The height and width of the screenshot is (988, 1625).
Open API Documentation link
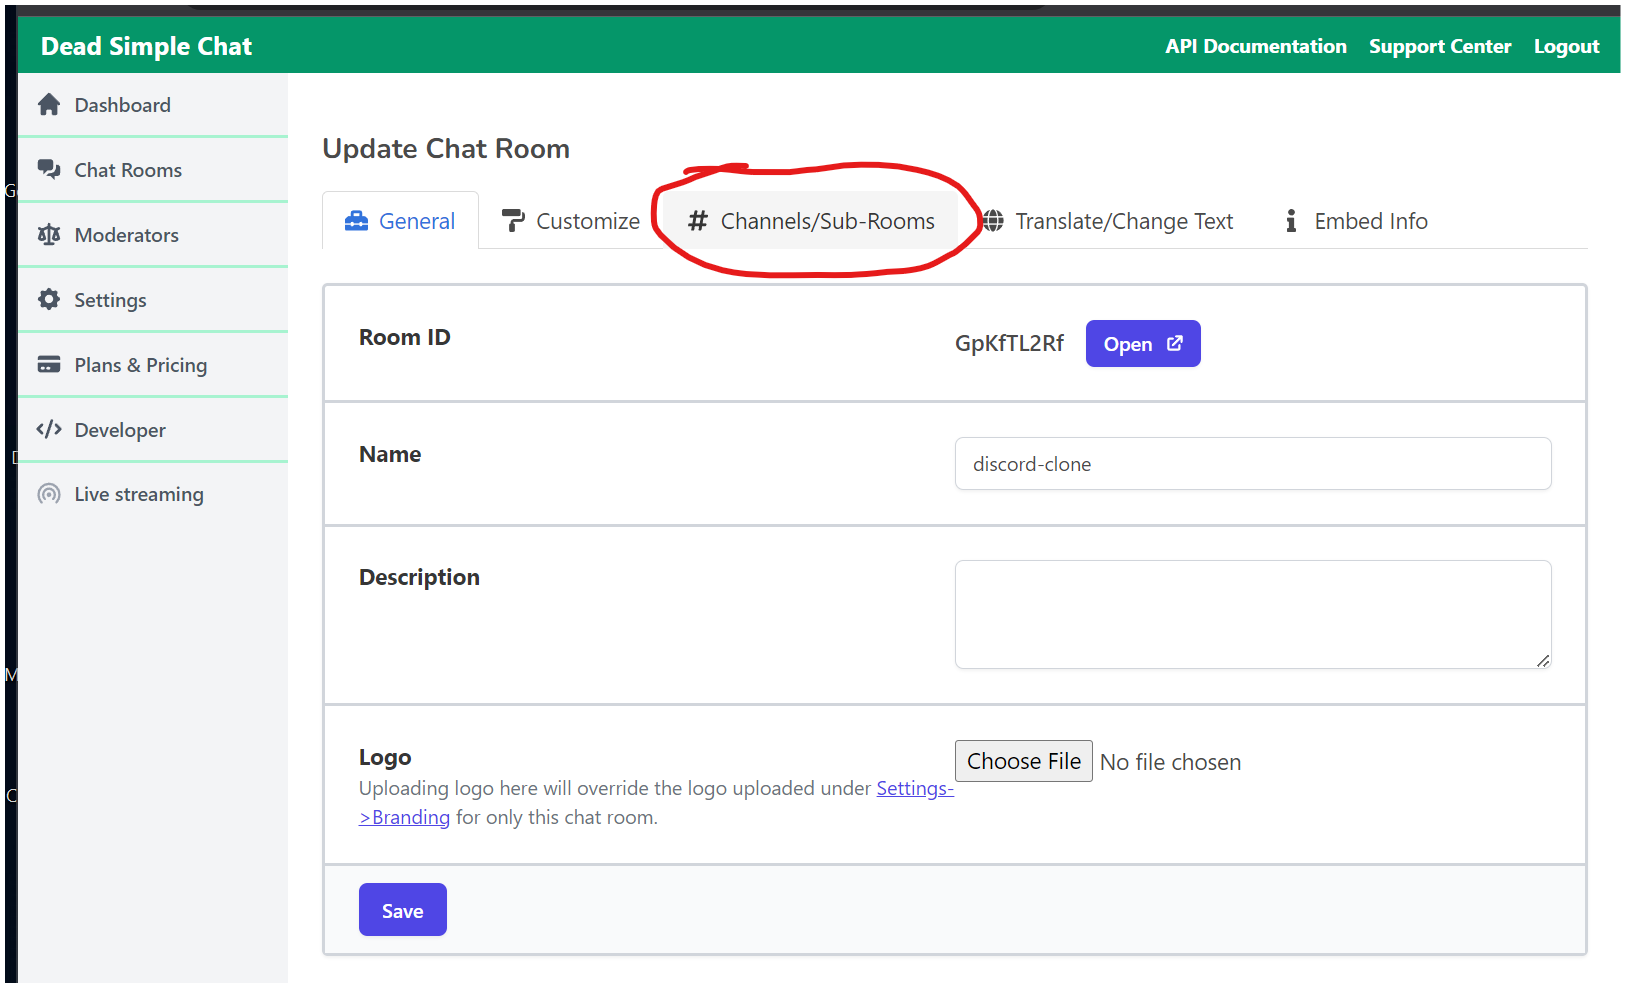click(x=1255, y=46)
